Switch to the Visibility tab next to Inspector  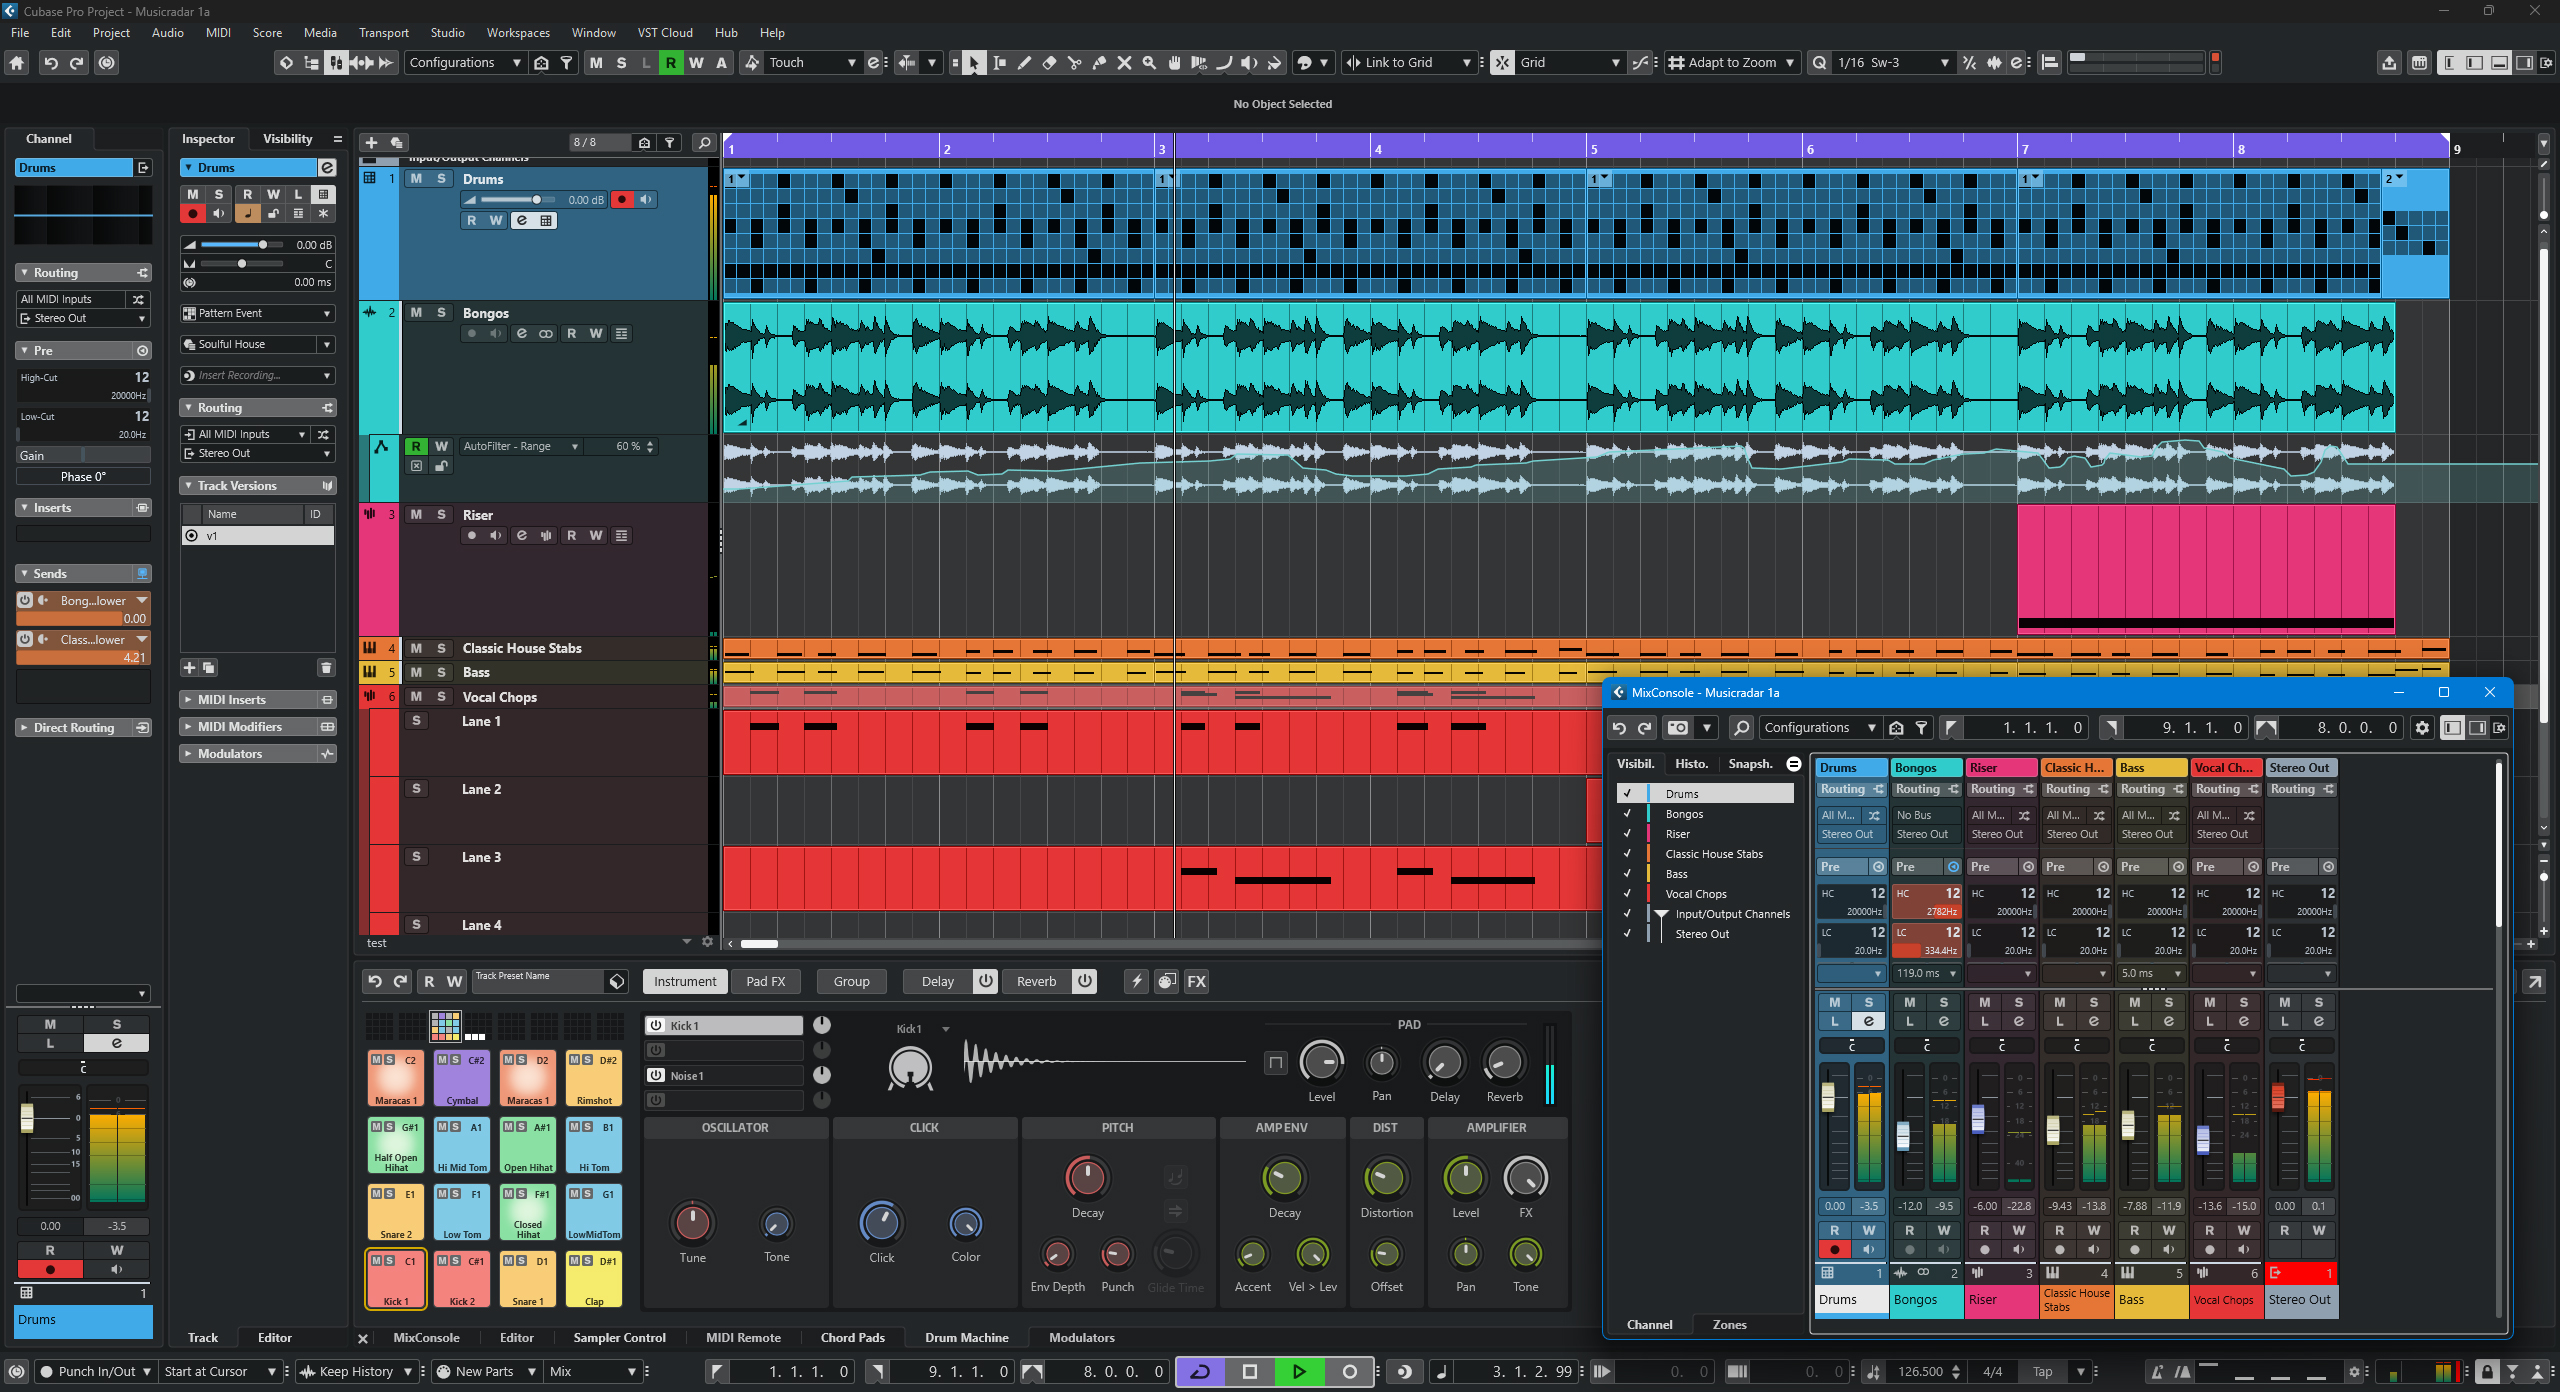tap(287, 139)
